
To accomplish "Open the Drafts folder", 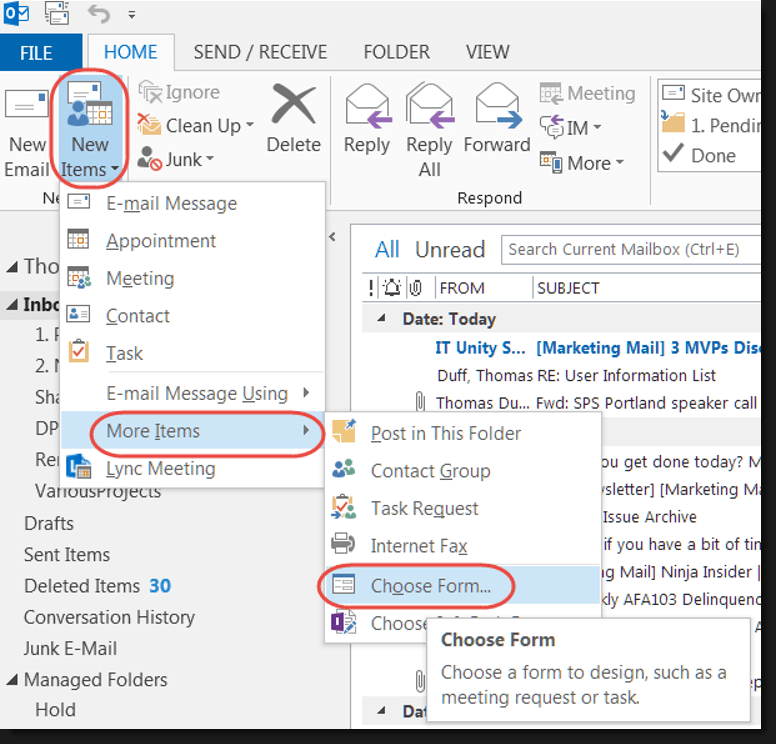I will [x=49, y=523].
